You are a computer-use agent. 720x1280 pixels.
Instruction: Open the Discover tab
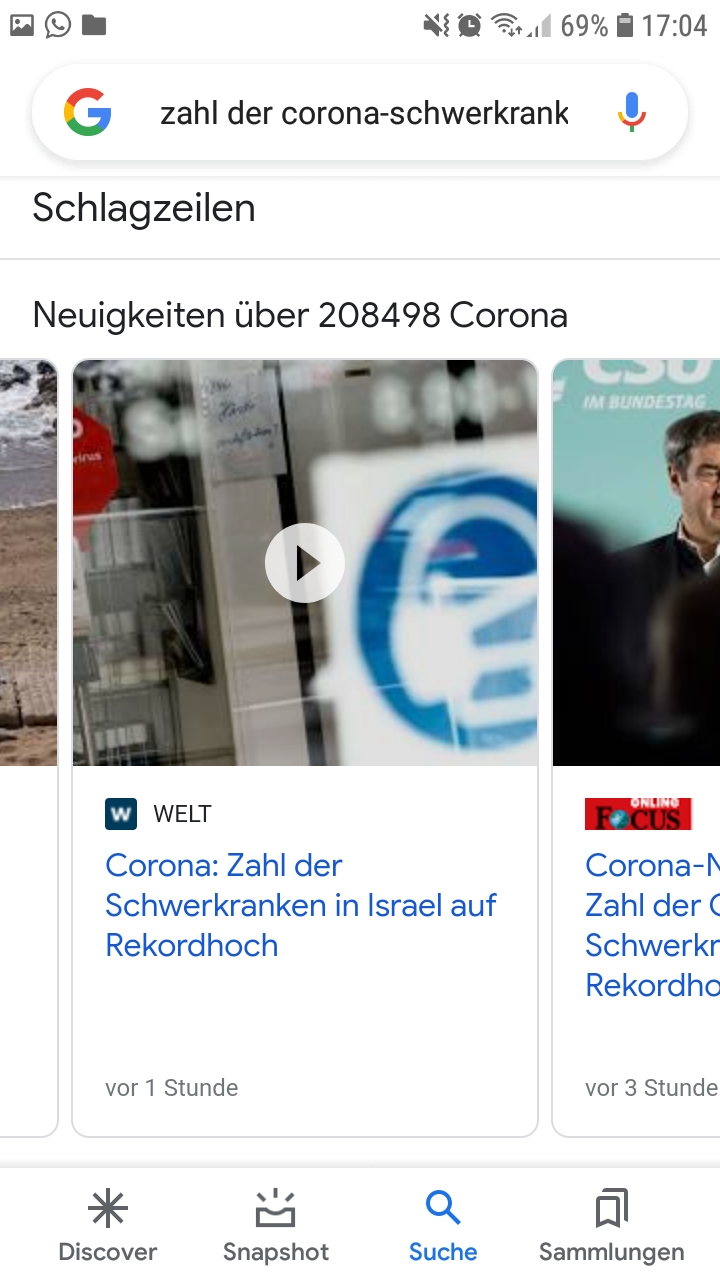tap(108, 1225)
